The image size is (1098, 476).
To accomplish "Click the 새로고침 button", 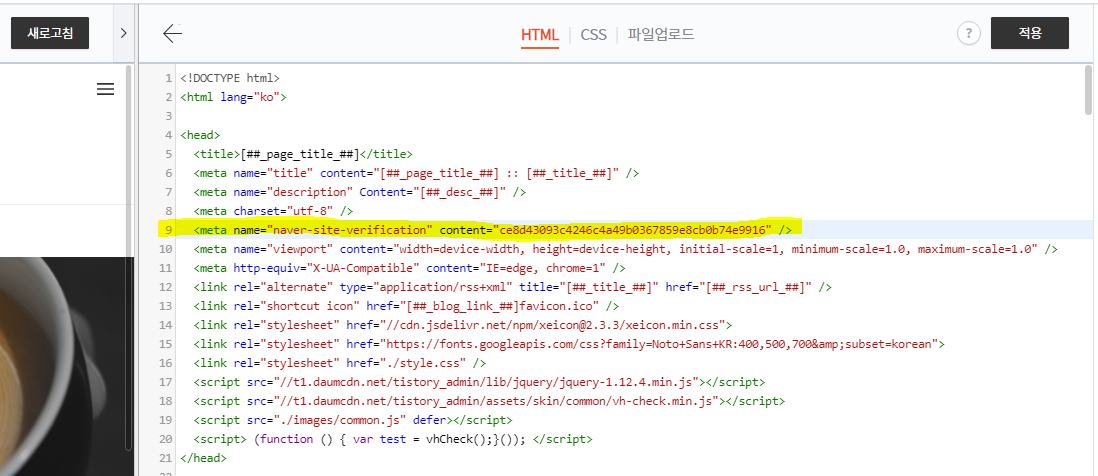I will [50, 33].
